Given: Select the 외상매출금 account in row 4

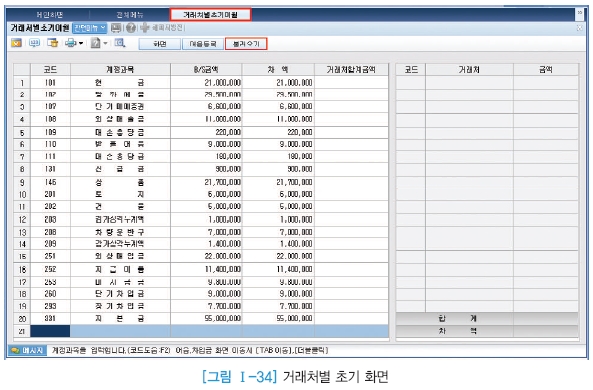Looking at the screenshot, I should (x=120, y=119).
